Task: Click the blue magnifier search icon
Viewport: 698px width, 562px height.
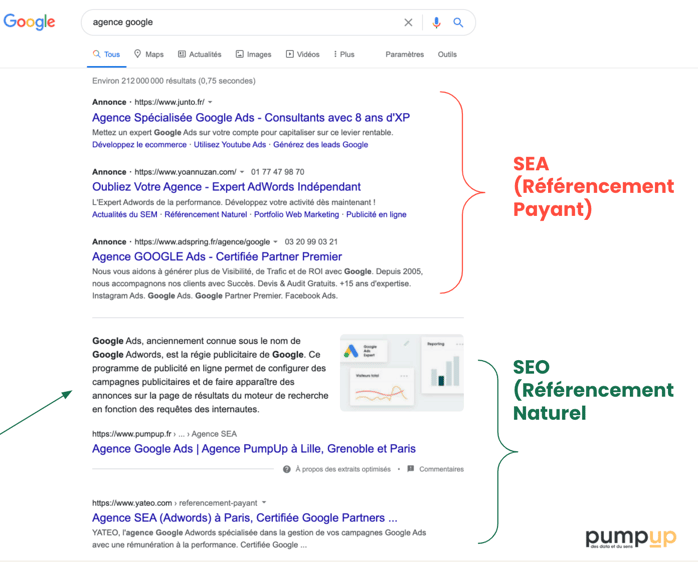Action: click(x=458, y=22)
